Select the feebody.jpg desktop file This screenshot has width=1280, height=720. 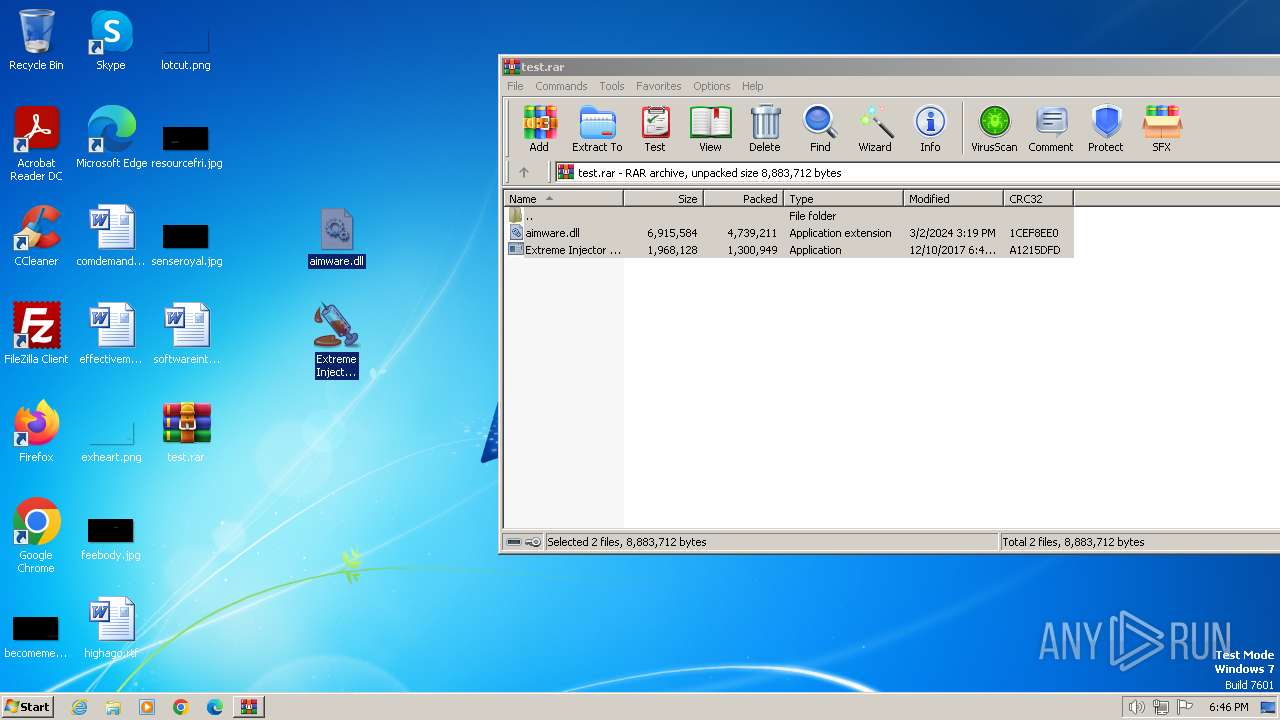pyautogui.click(x=111, y=538)
